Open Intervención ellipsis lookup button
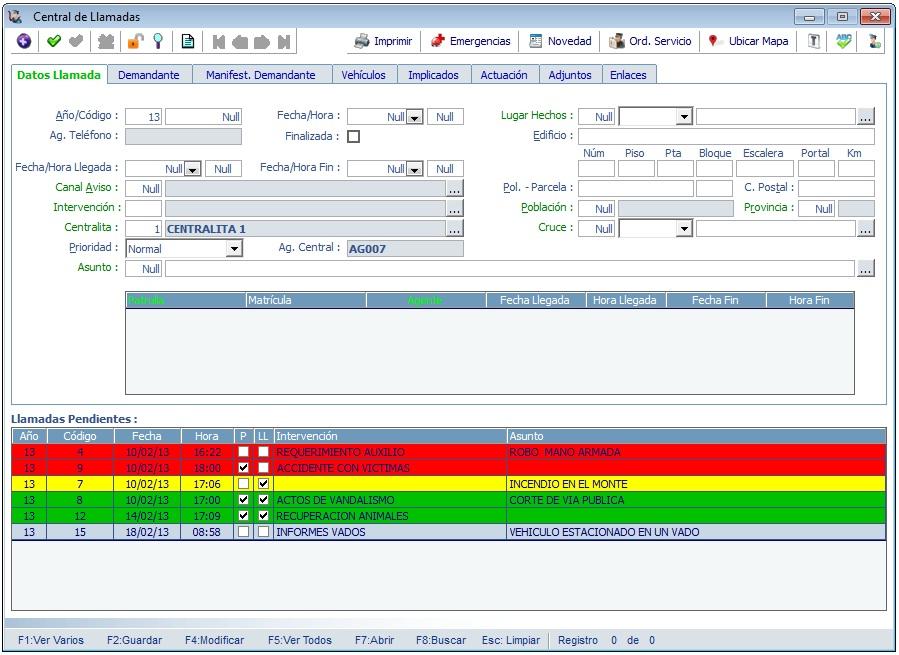Image resolution: width=899 pixels, height=655 pixels. tap(455, 209)
